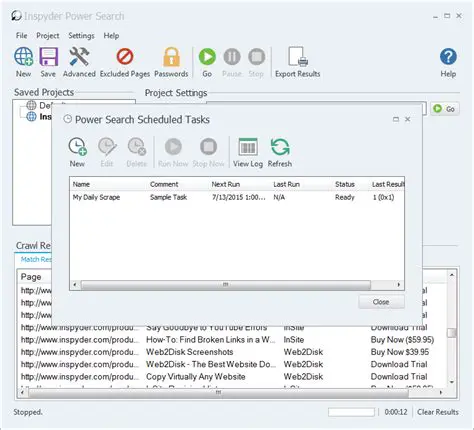Click the Stop toolbar icon
This screenshot has height=430, width=474.
pos(256,56)
